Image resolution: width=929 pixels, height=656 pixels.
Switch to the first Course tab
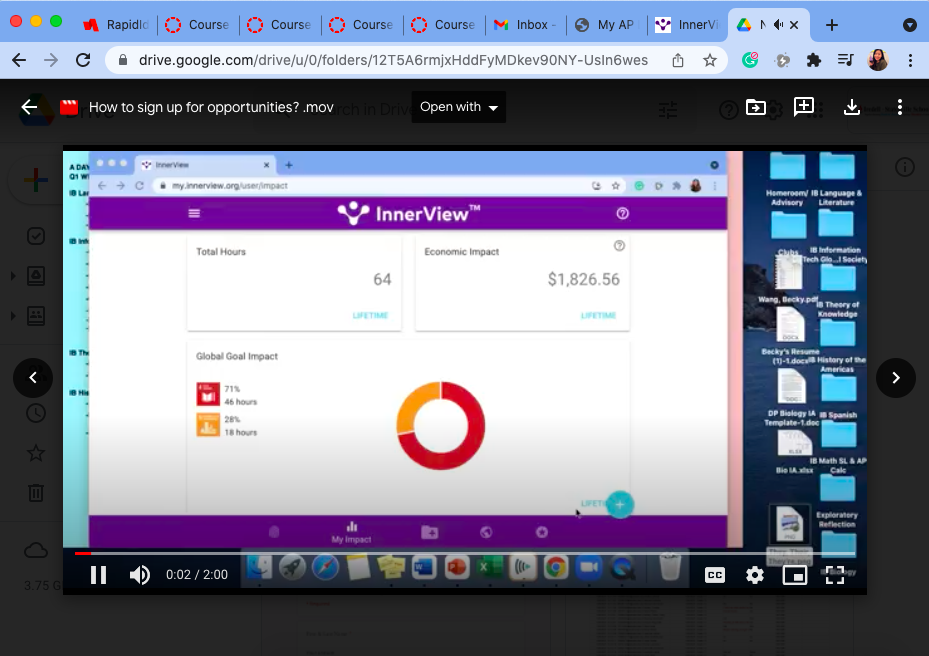[x=197, y=25]
